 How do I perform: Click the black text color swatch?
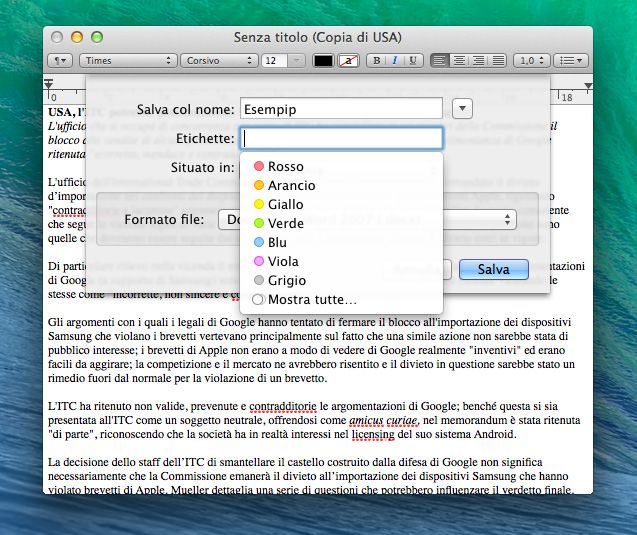324,61
